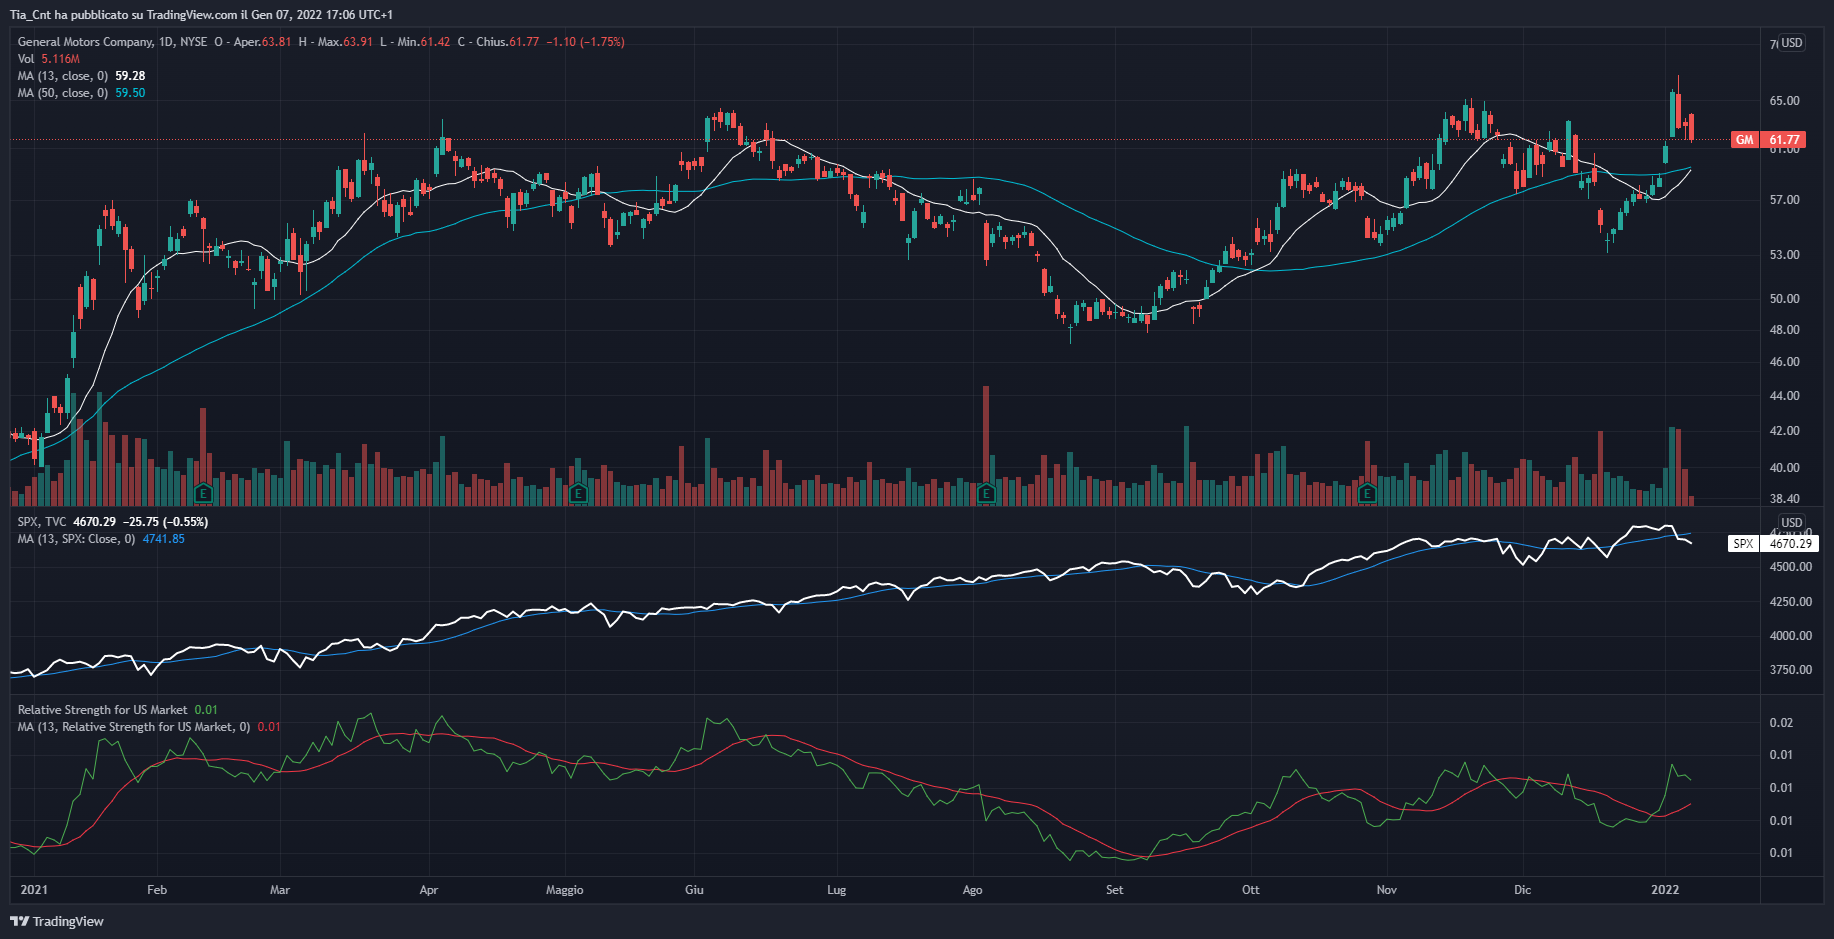
Task: Click the 53.00 price scale label
Action: 1784,255
